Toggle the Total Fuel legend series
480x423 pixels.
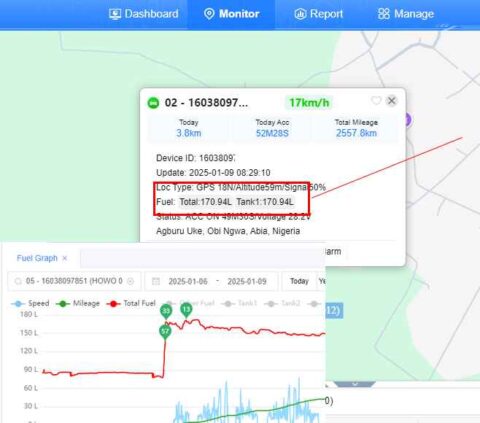(x=131, y=303)
